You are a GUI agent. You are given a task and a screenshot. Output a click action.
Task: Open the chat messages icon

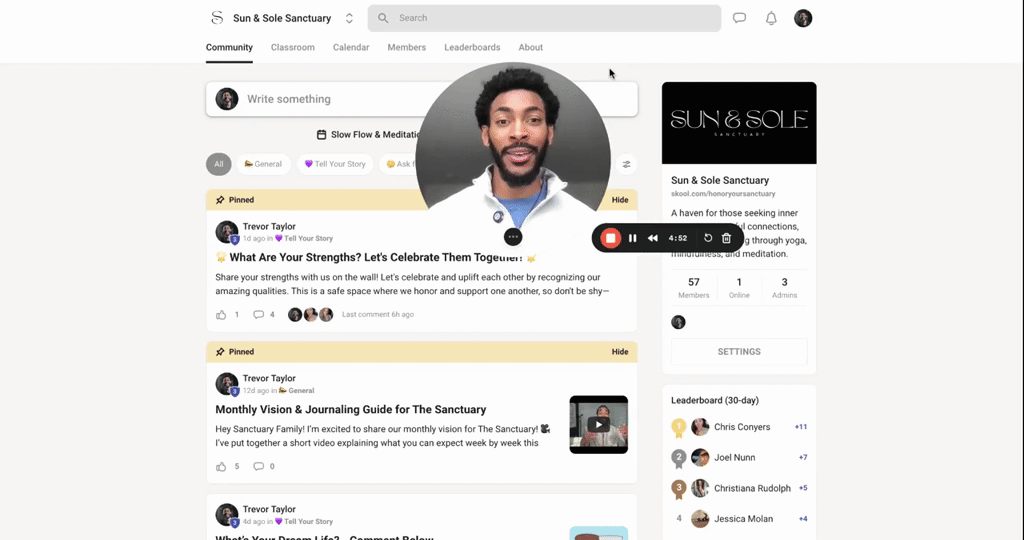click(739, 18)
